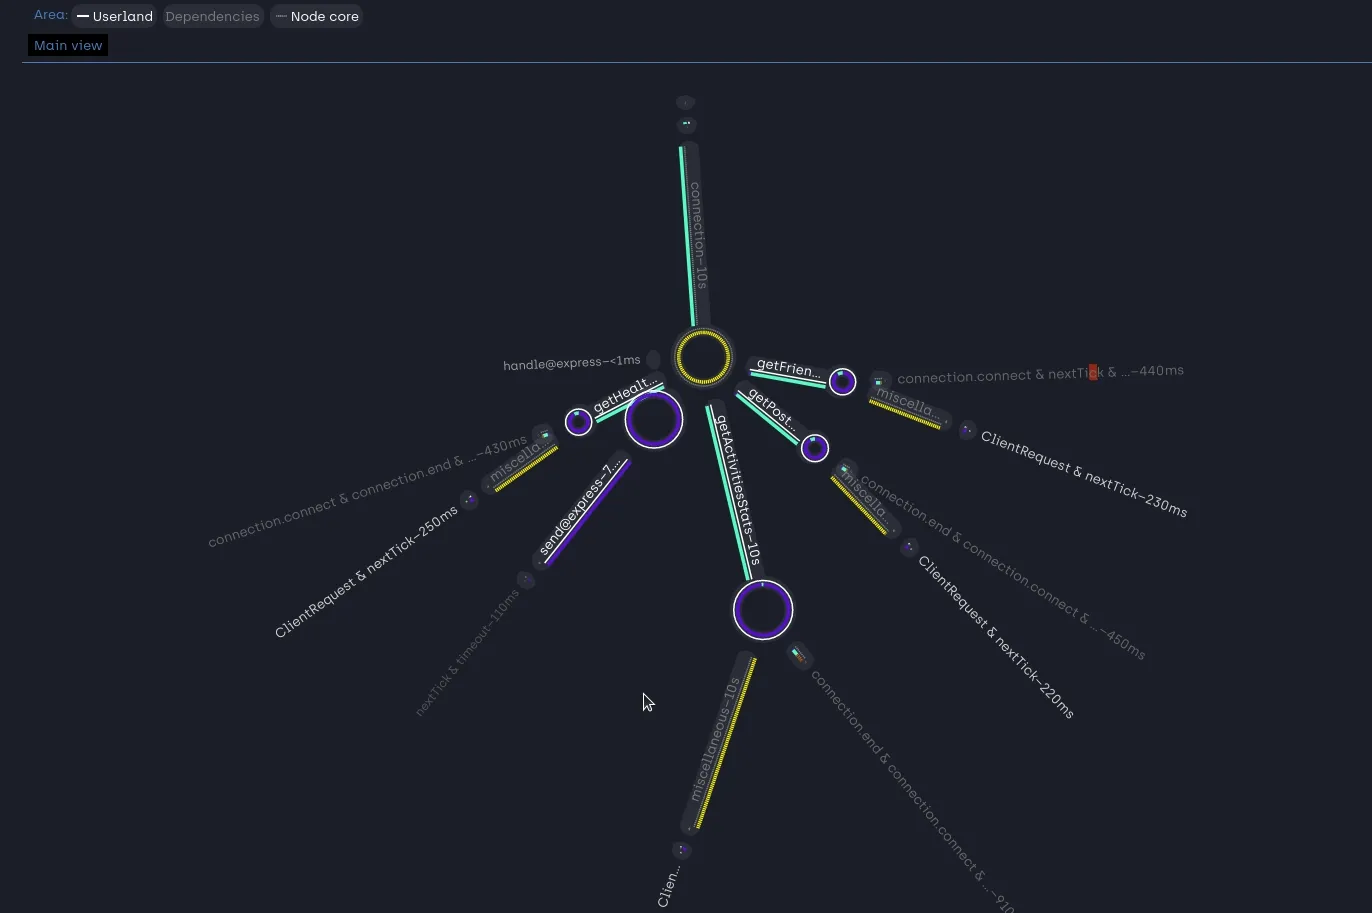Image resolution: width=1372 pixels, height=913 pixels.
Task: Select the Main view breadcrumb
Action: click(68, 45)
